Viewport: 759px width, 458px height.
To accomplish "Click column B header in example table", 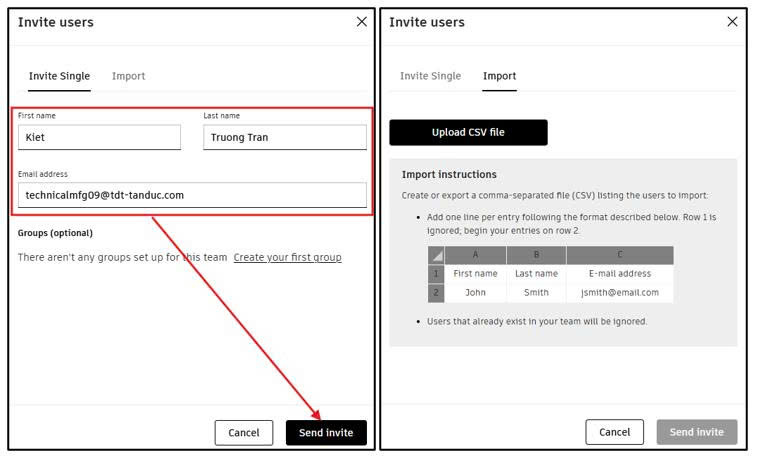I will [x=536, y=255].
